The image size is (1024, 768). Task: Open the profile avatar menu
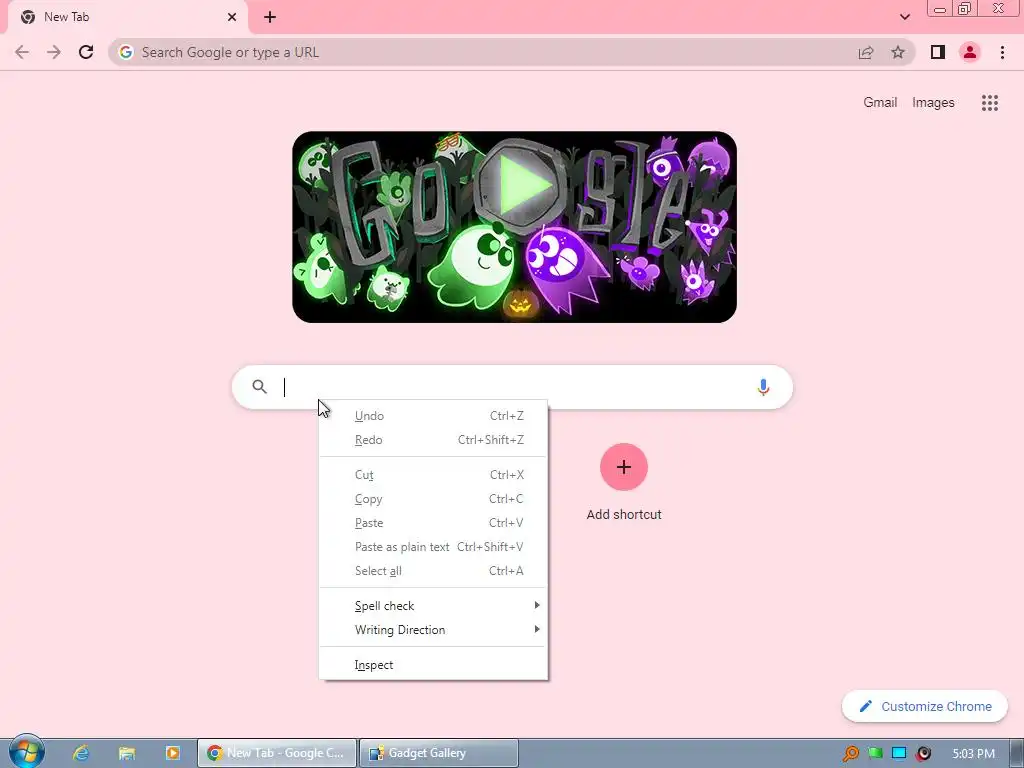(x=970, y=52)
